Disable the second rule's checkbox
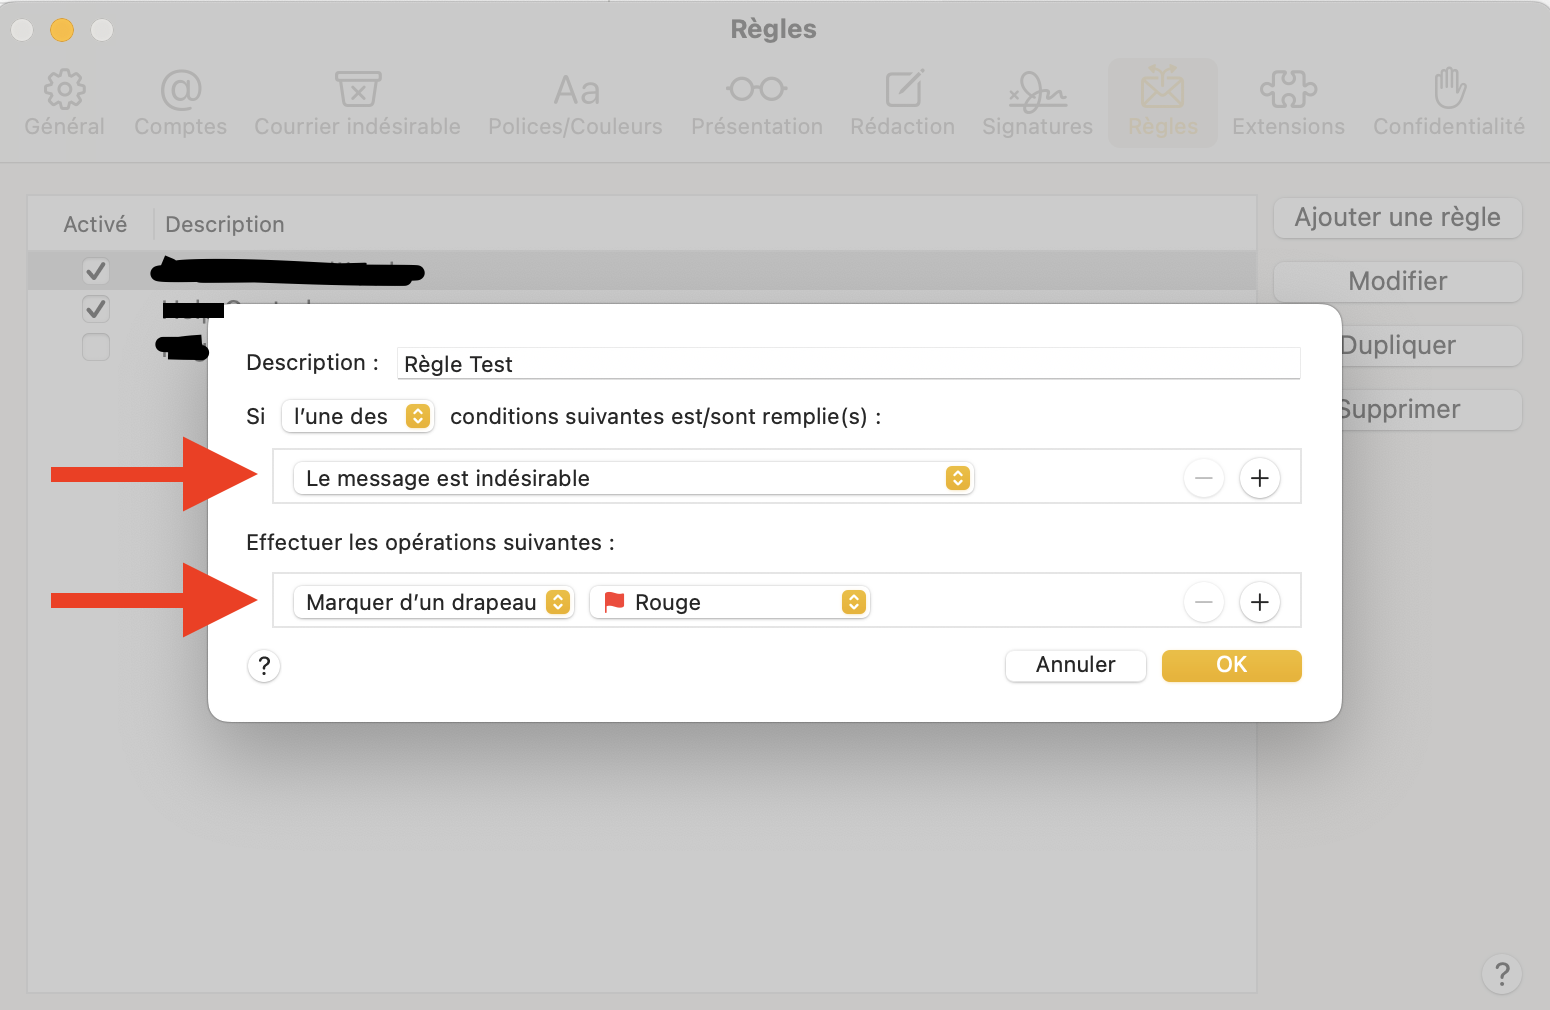The width and height of the screenshot is (1550, 1010). 96,309
